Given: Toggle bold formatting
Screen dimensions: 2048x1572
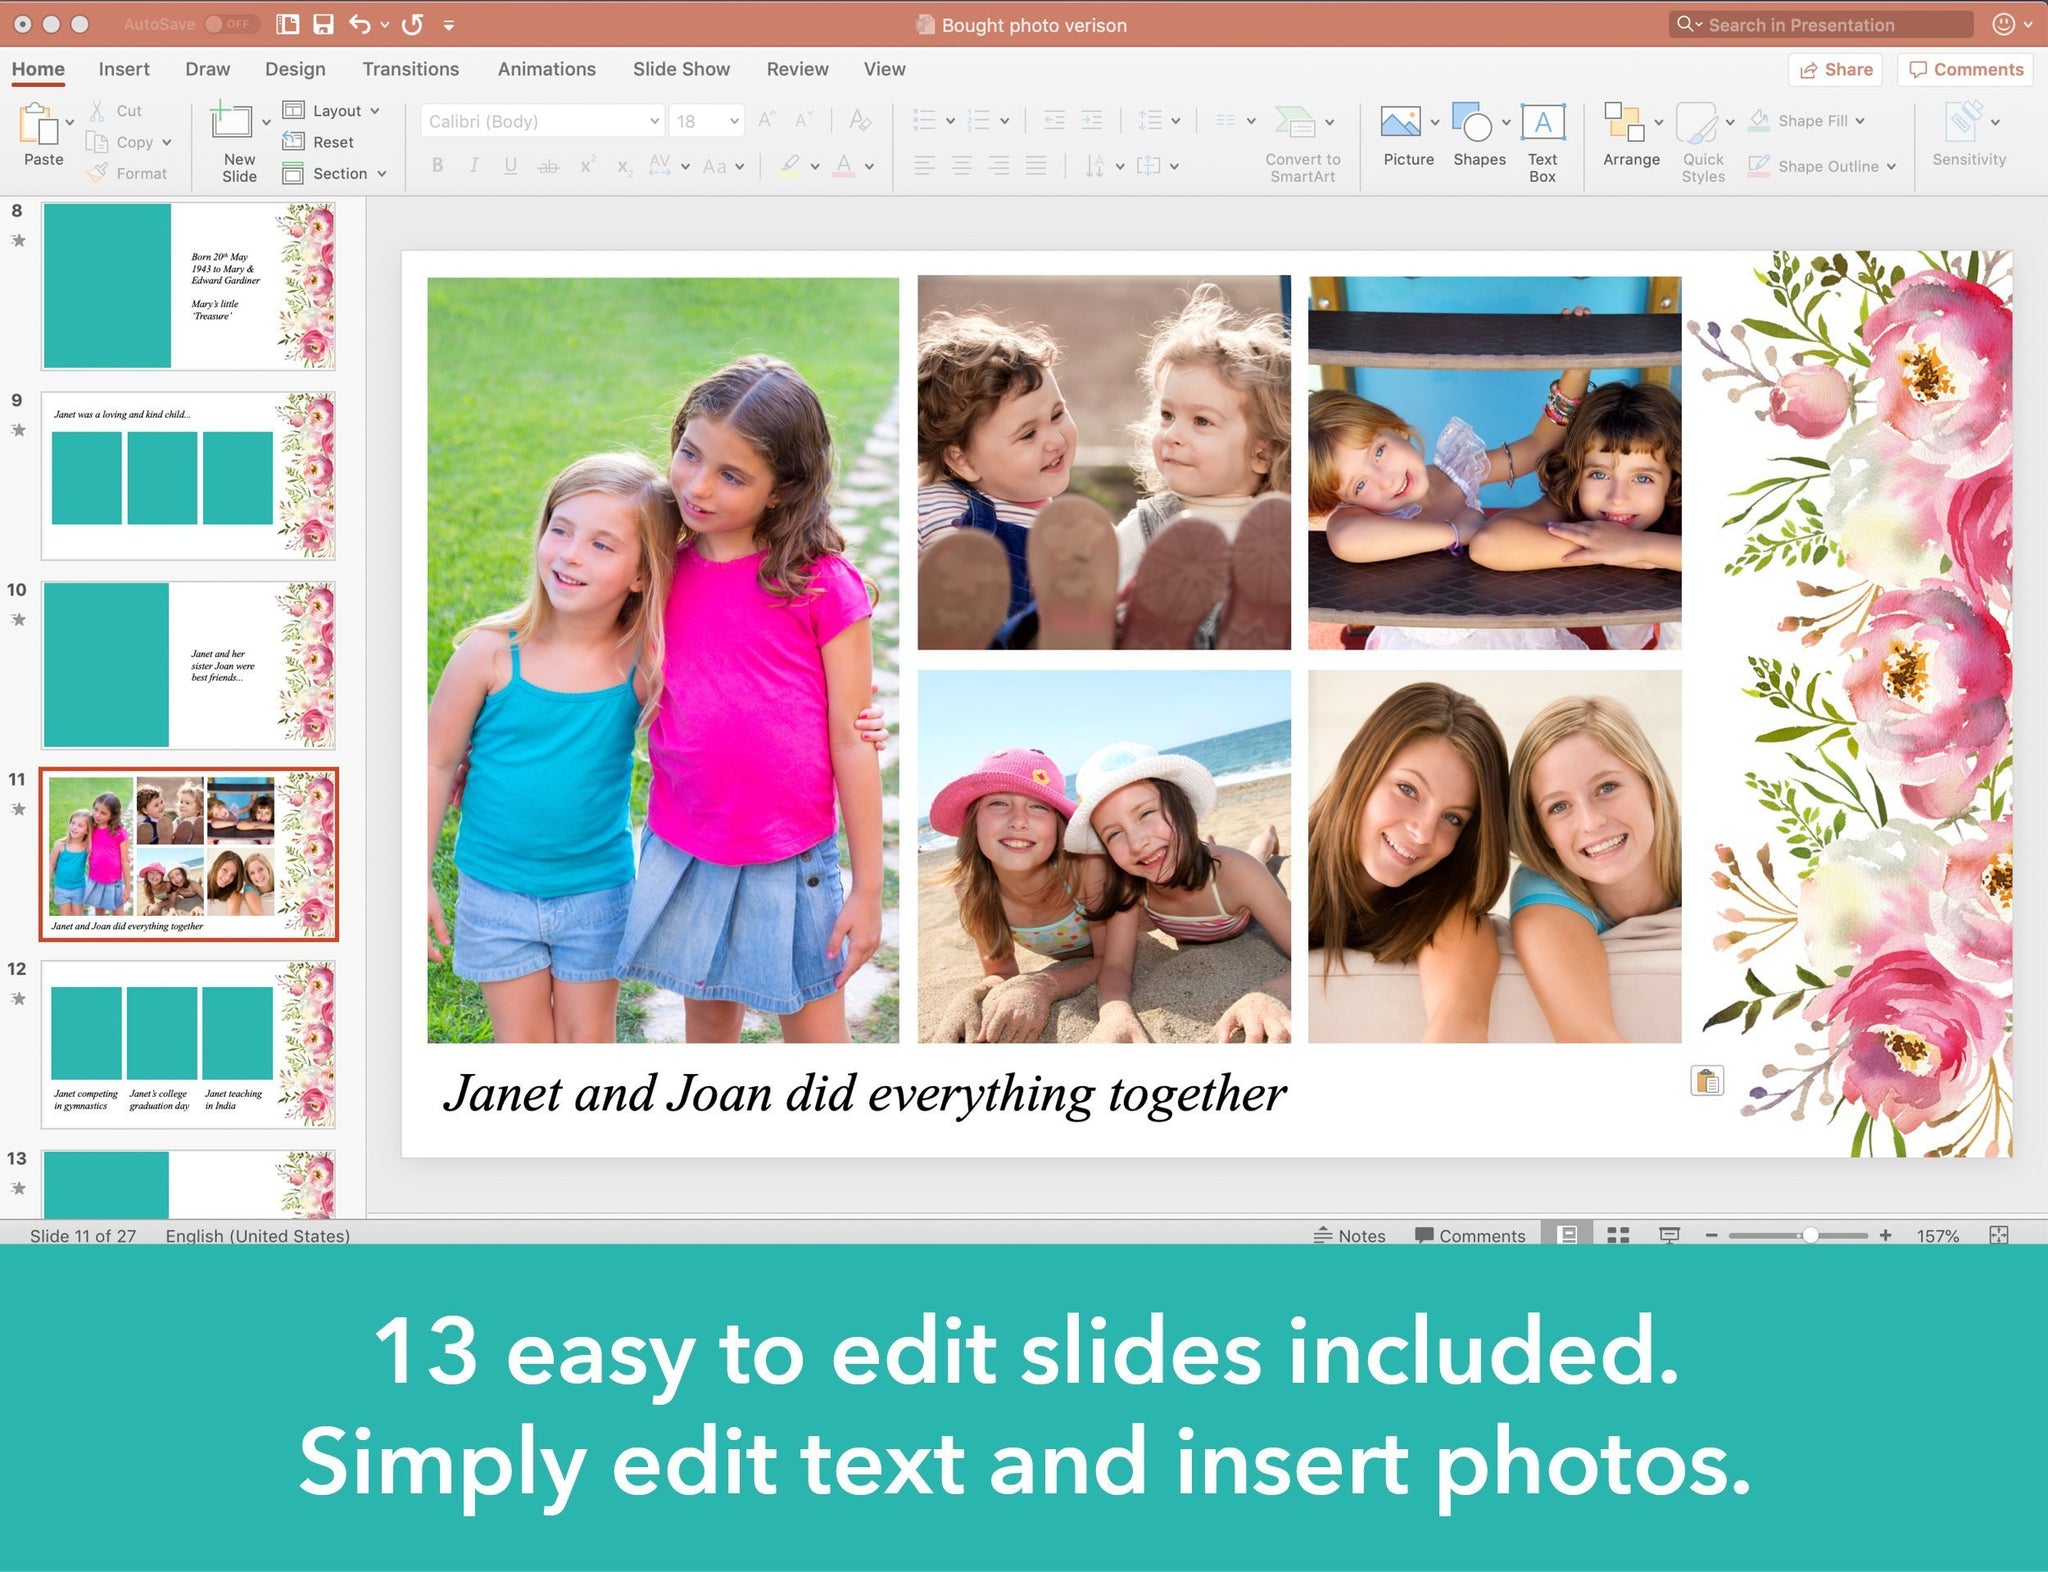Looking at the screenshot, I should coord(437,166).
